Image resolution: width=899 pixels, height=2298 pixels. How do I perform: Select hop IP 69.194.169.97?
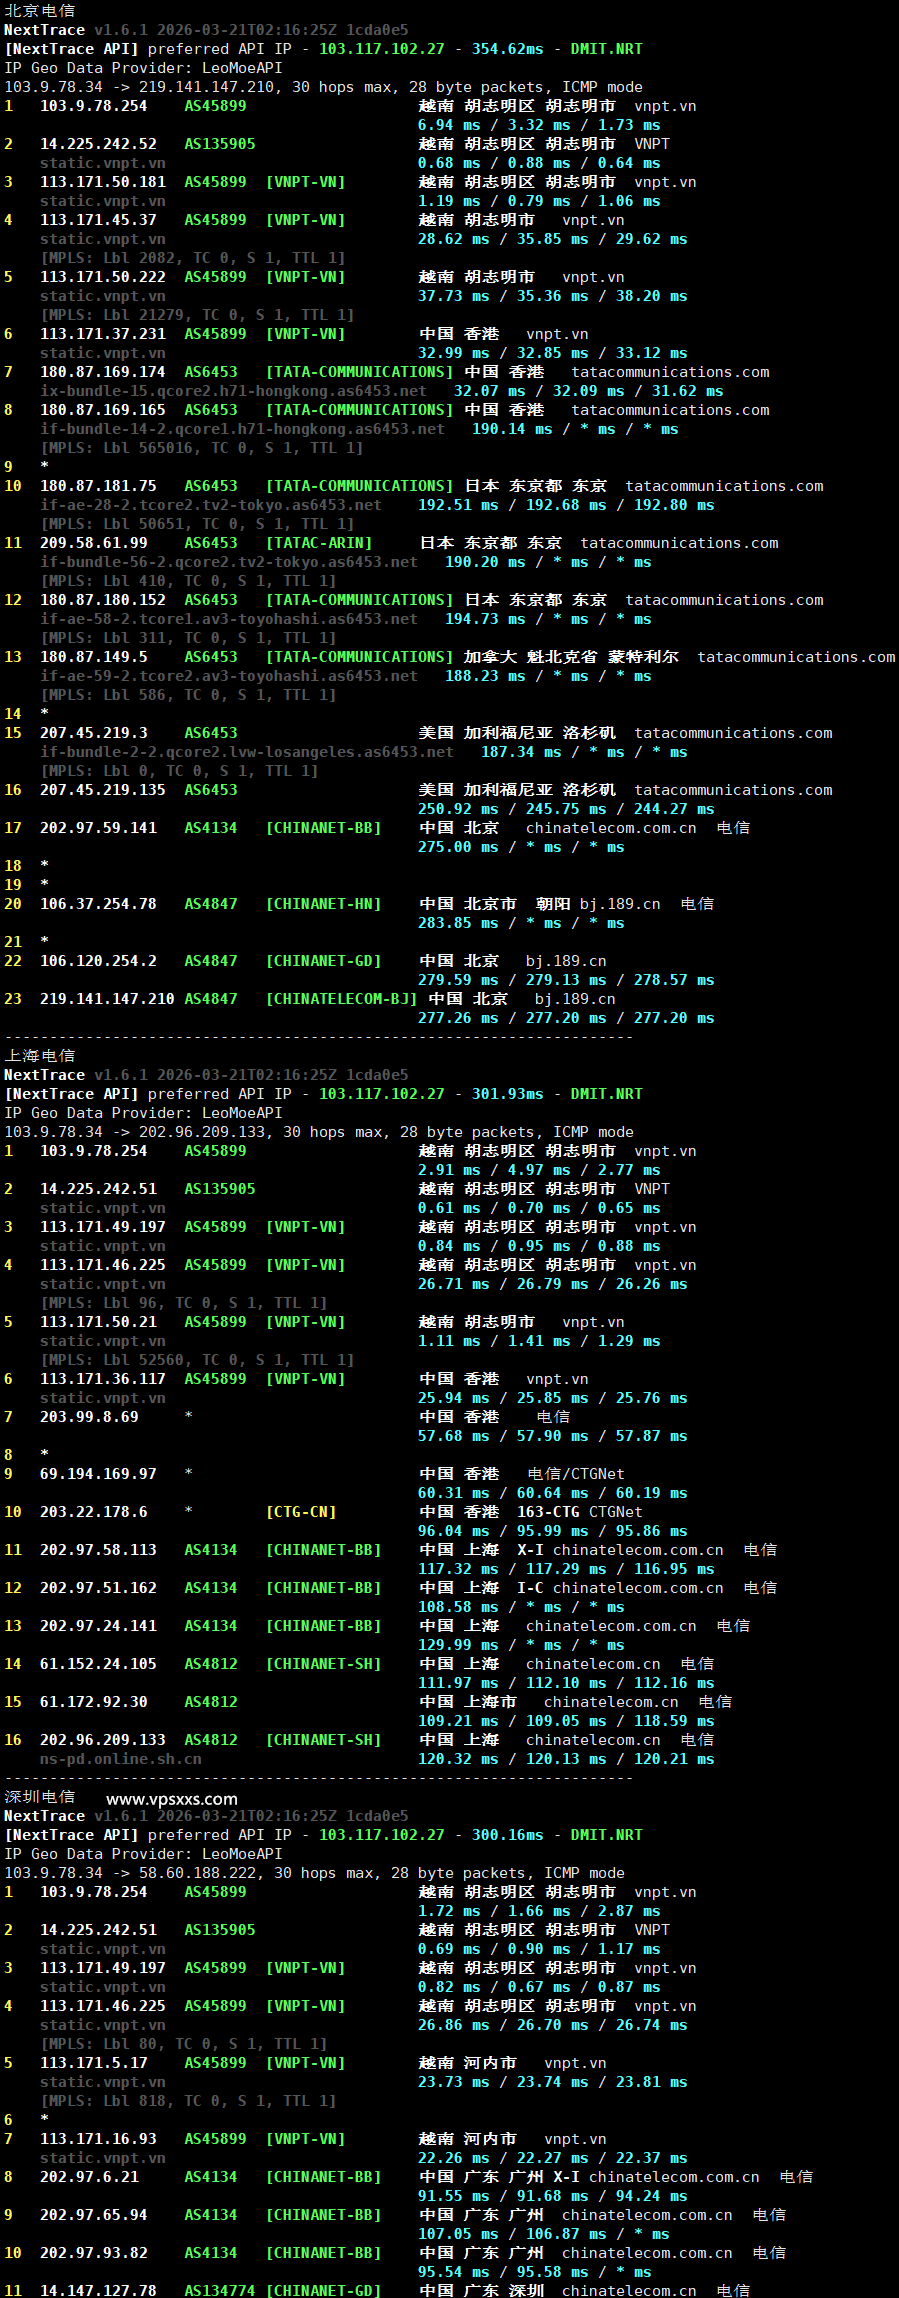pyautogui.click(x=98, y=1474)
